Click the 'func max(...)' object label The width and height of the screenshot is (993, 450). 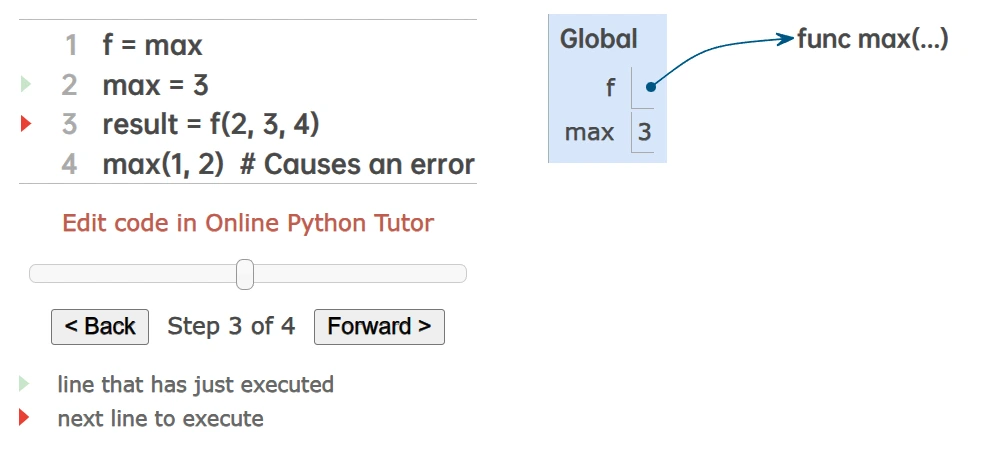pyautogui.click(x=872, y=40)
